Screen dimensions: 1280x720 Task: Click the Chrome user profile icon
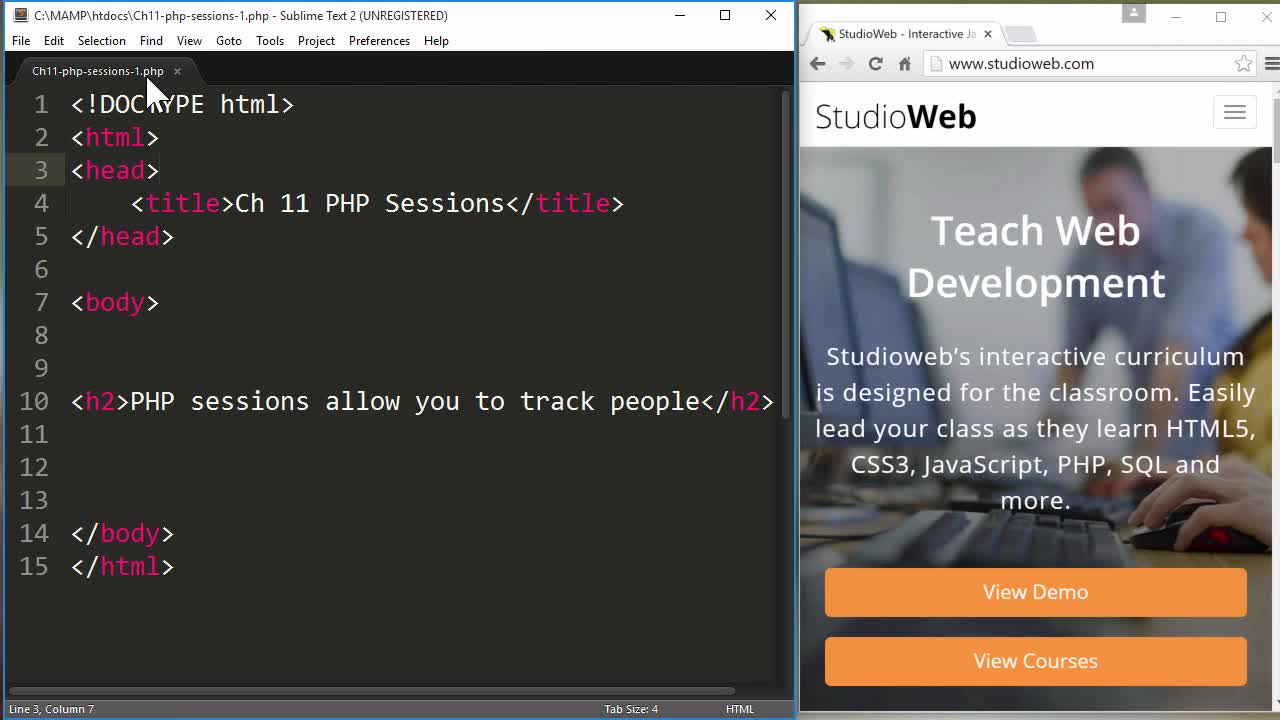(x=1133, y=13)
